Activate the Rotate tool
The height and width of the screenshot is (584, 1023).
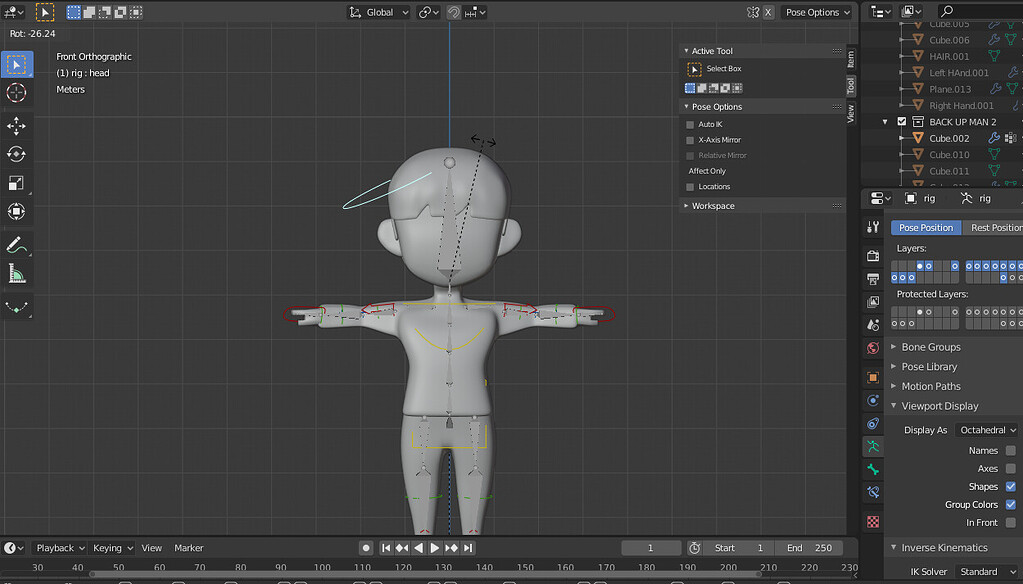tap(16, 154)
